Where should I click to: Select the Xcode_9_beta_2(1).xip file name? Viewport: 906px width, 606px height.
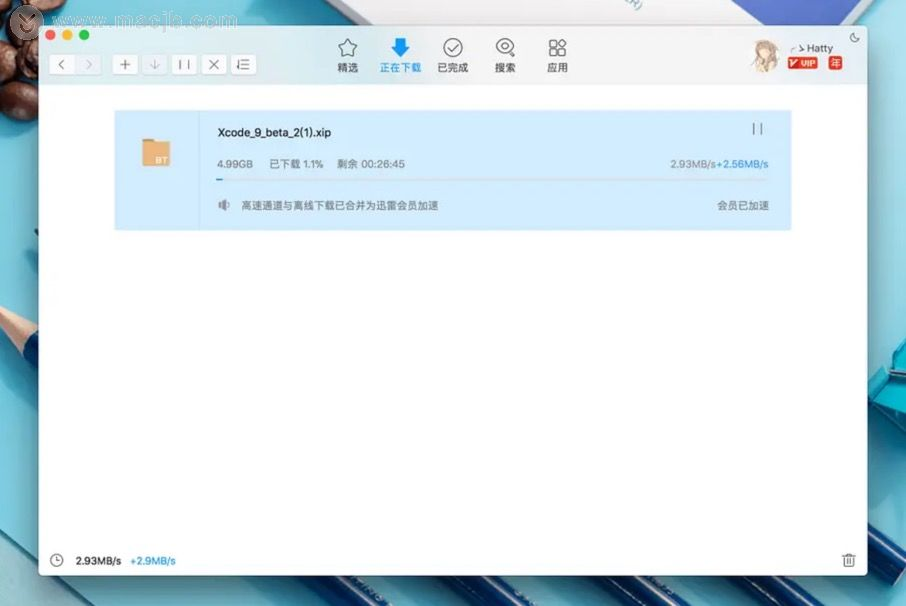[274, 132]
